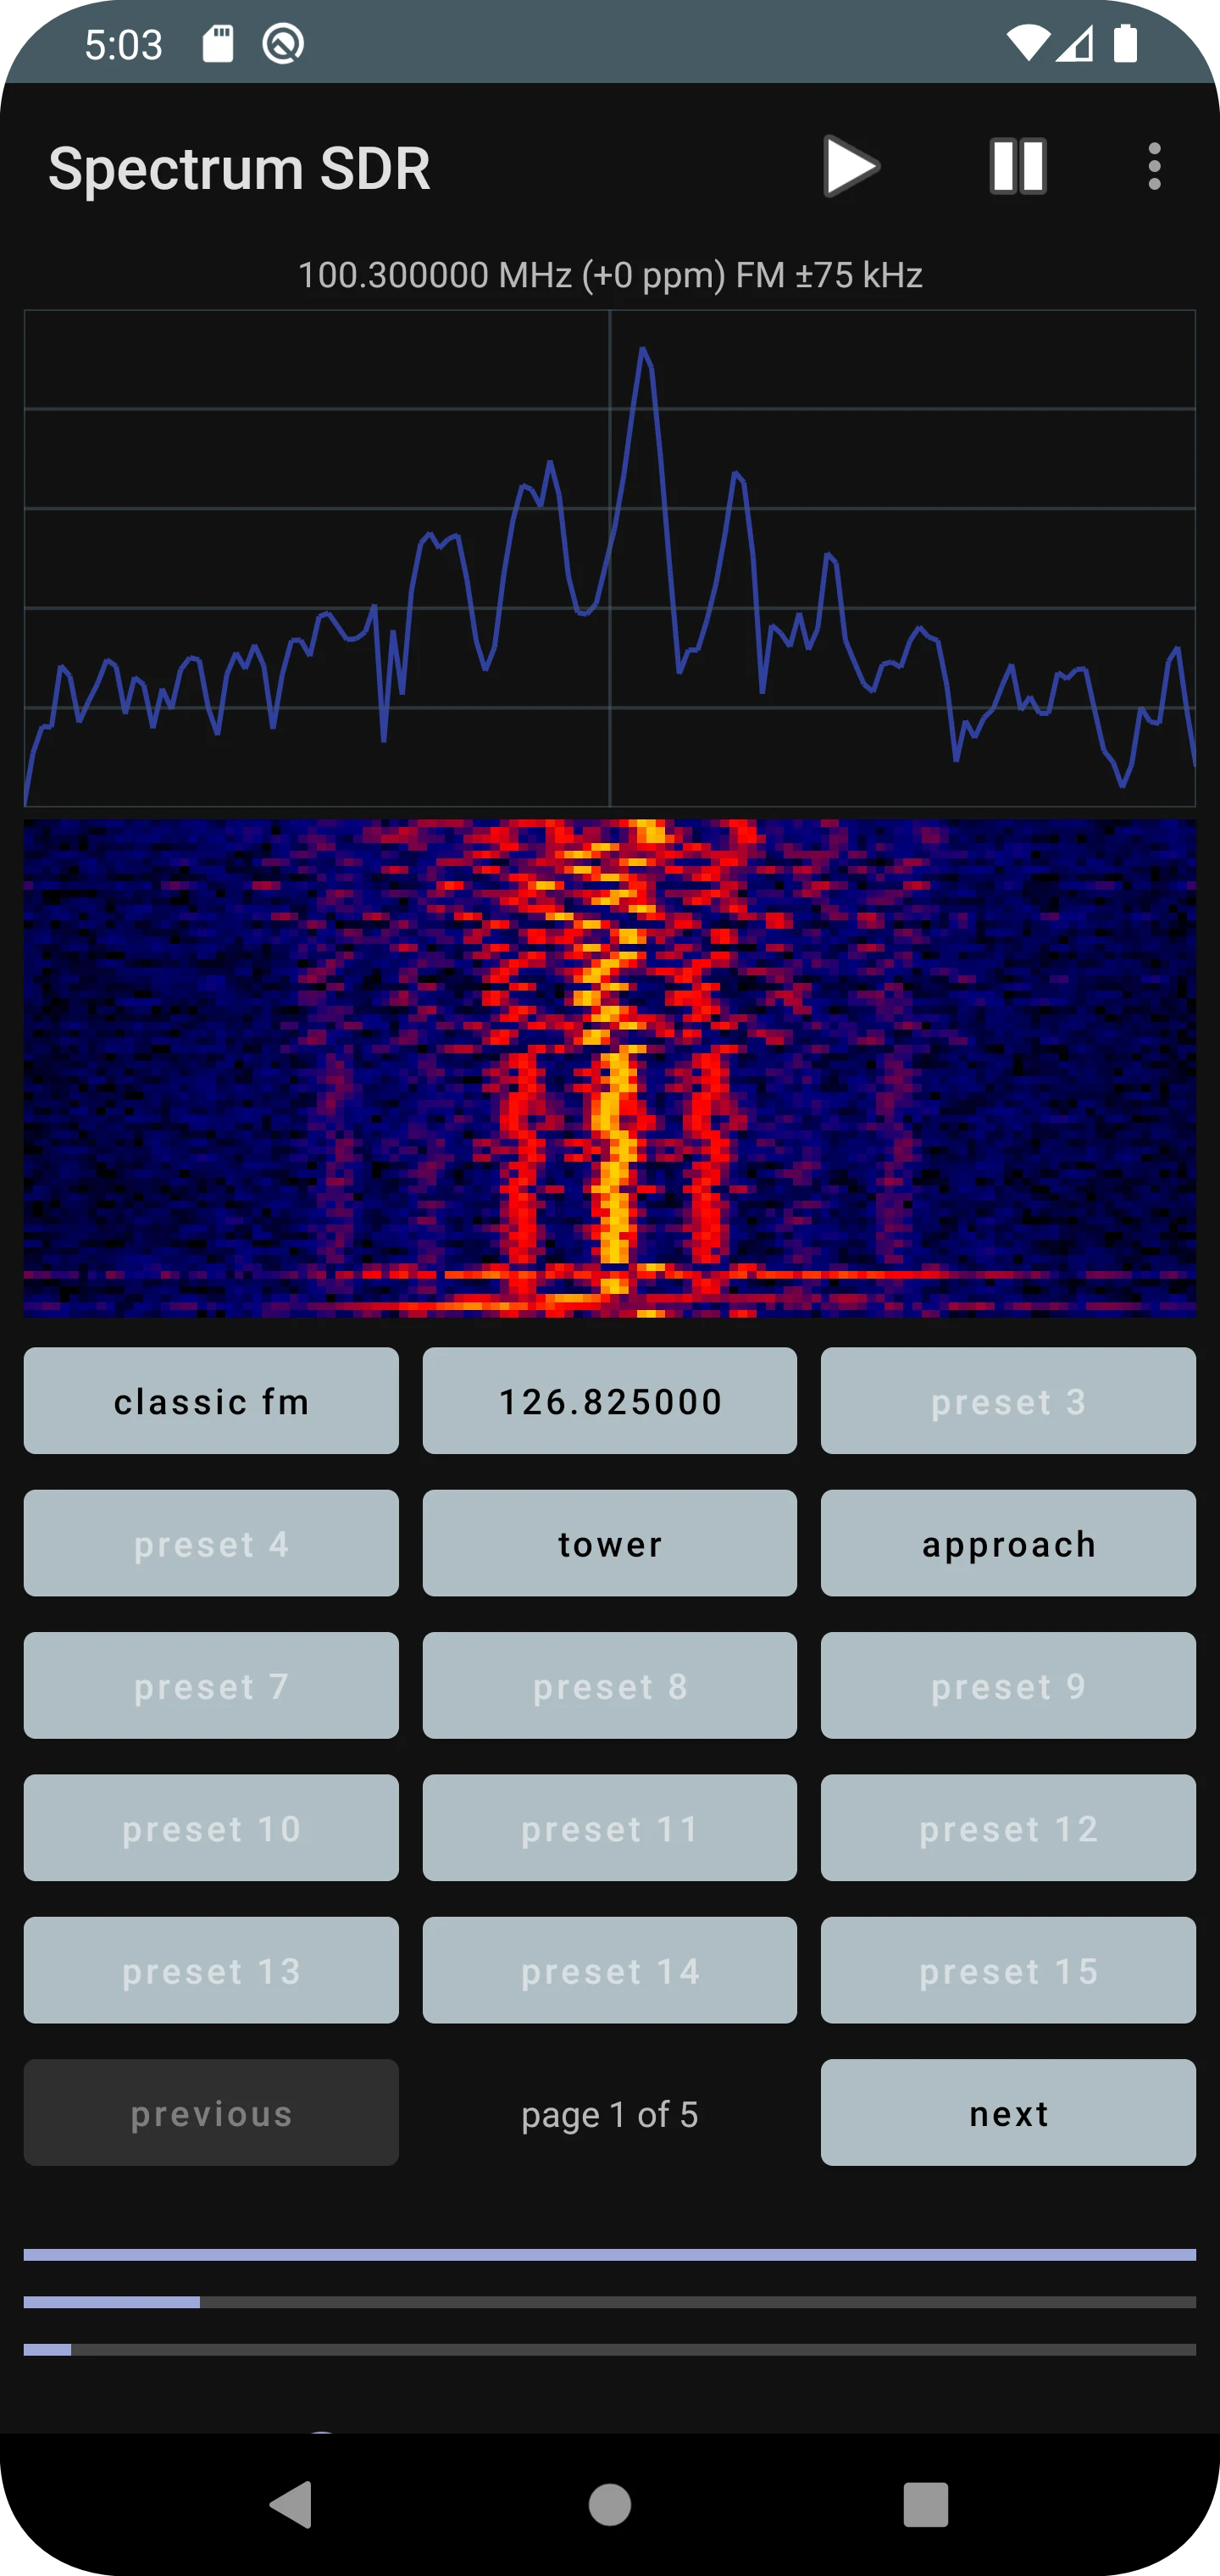Viewport: 1220px width, 2576px height.
Task: Tap the preset 3 button
Action: 1008,1400
